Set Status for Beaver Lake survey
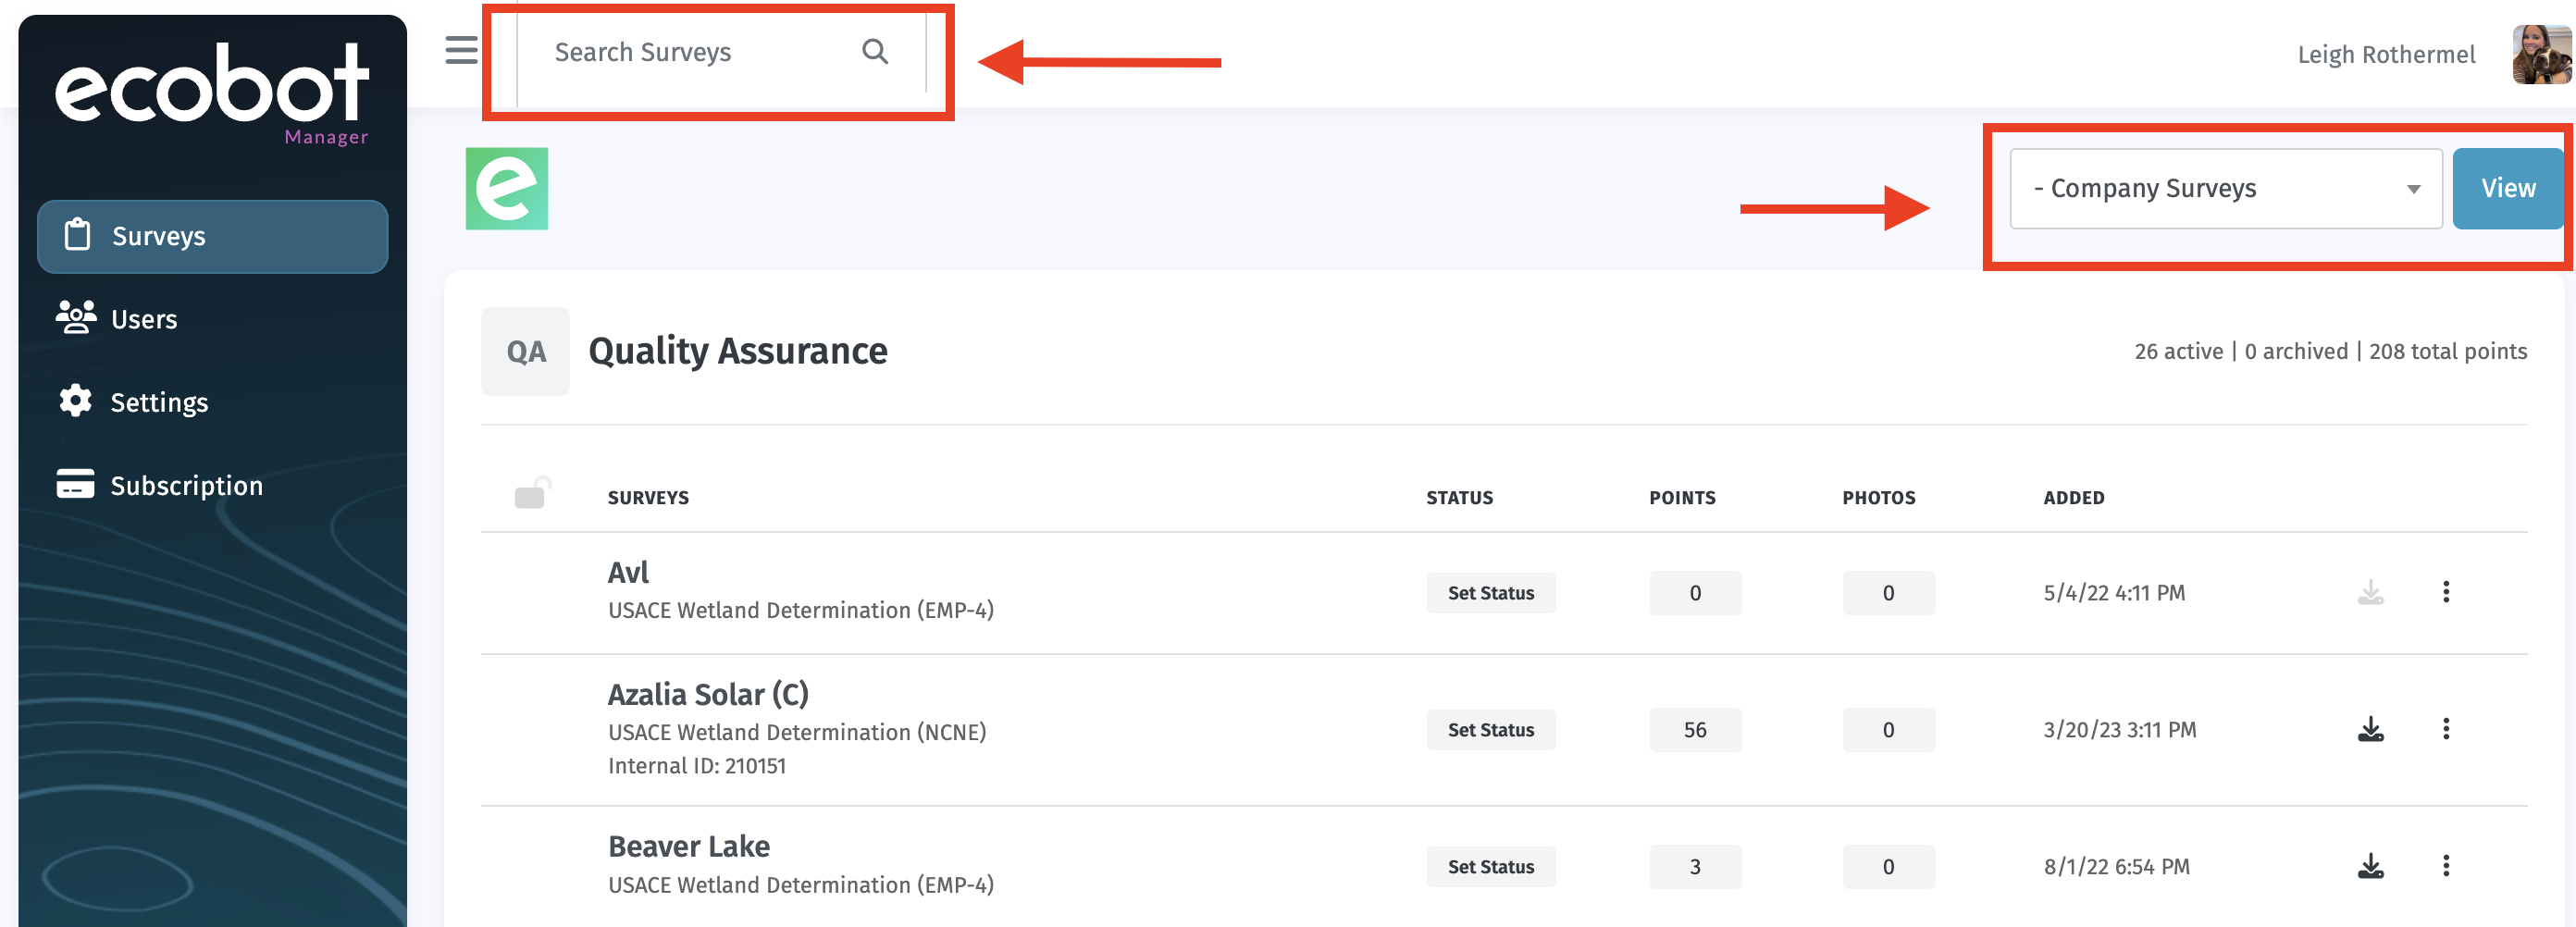The width and height of the screenshot is (2576, 927). pos(1490,867)
